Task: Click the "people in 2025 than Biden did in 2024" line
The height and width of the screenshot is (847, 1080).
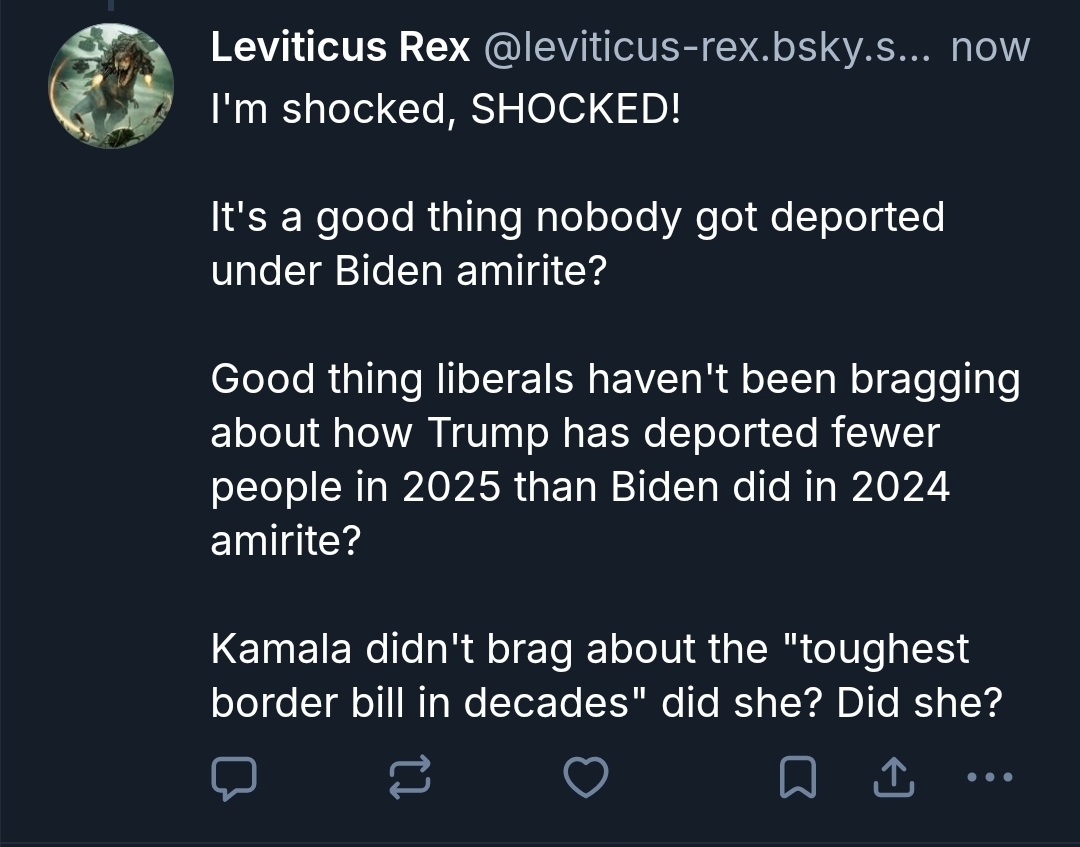Action: tap(580, 488)
